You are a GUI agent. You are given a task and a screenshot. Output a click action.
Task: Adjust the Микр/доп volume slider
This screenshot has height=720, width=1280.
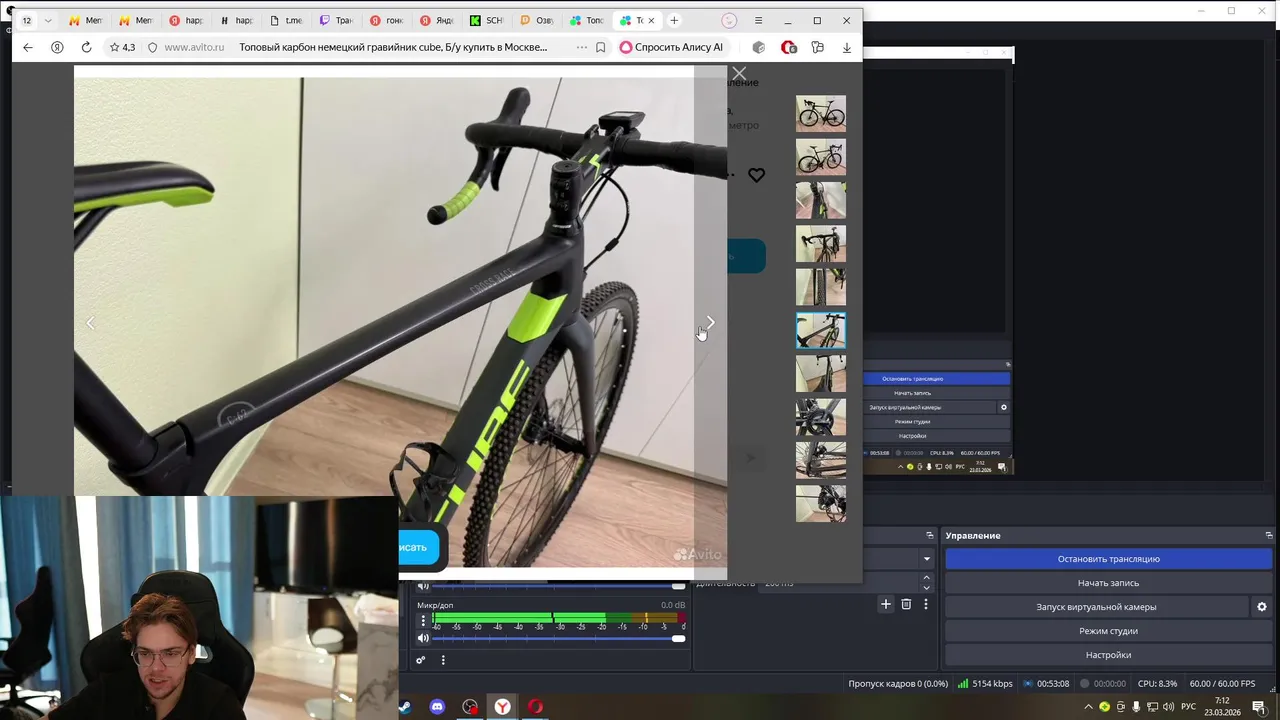(560, 638)
